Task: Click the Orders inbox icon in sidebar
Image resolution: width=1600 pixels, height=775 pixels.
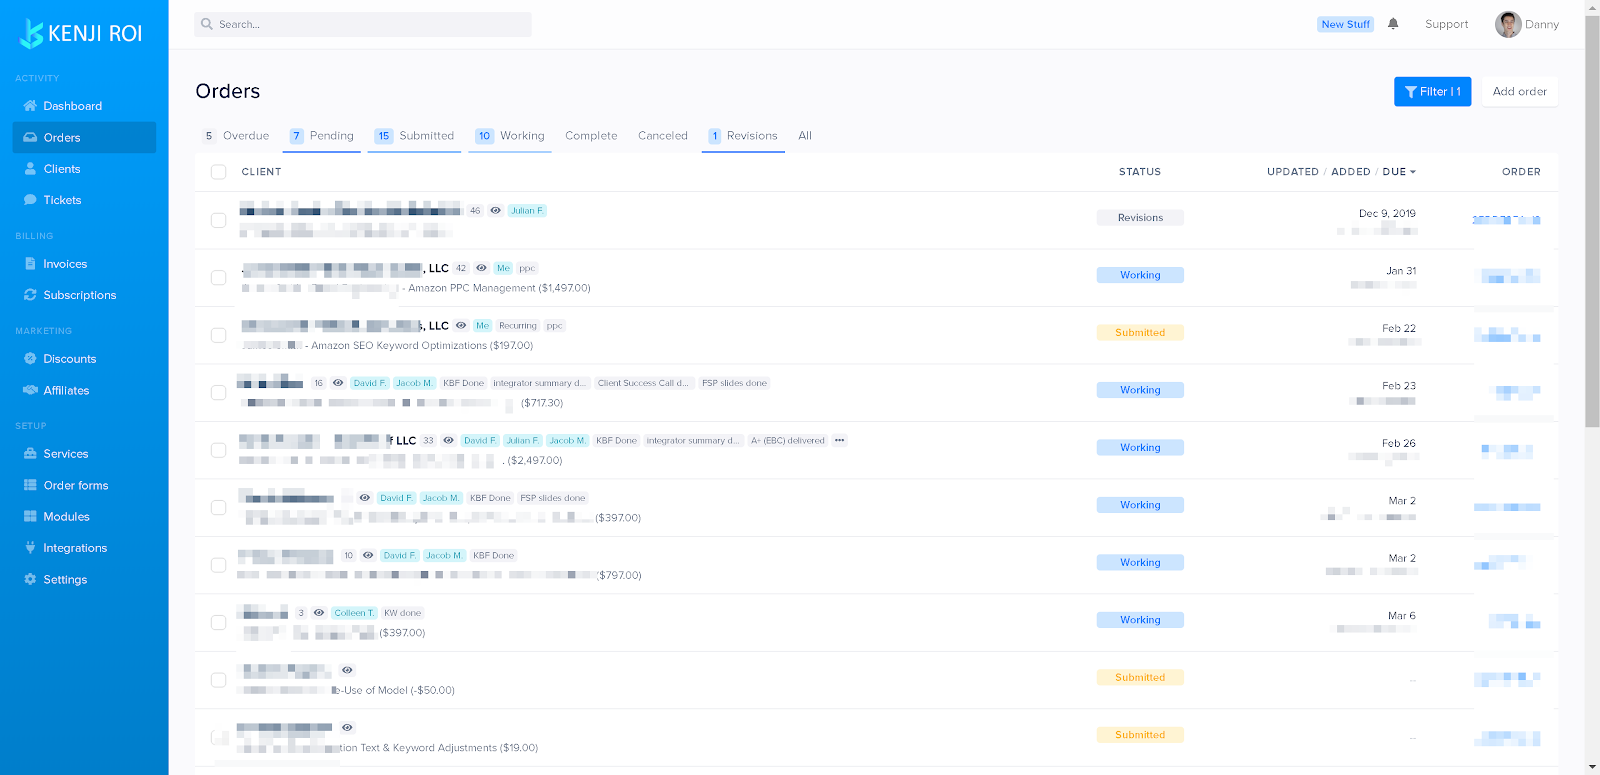Action: pyautogui.click(x=30, y=138)
